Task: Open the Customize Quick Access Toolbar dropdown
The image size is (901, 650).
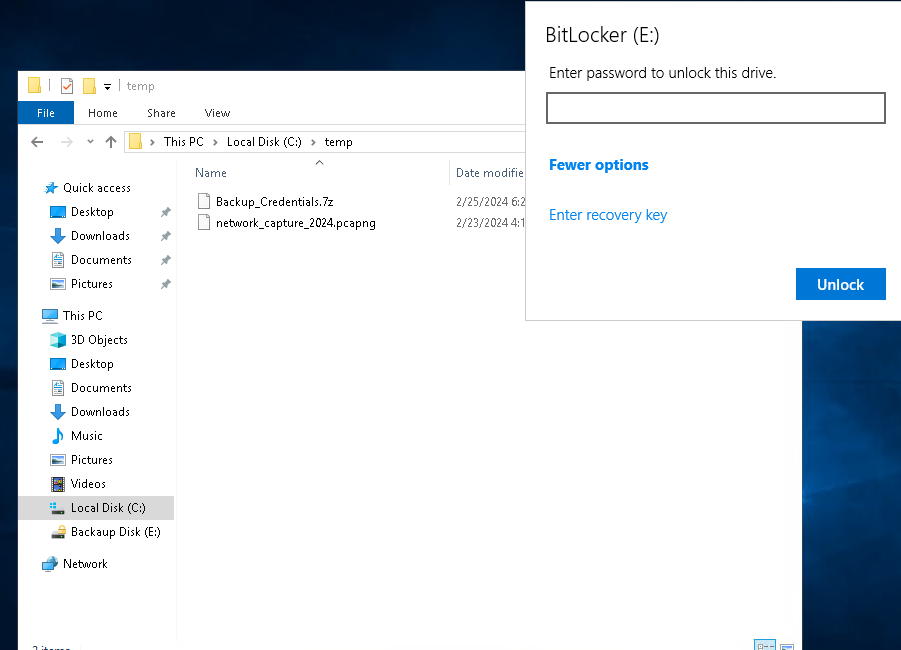Action: click(x=107, y=87)
